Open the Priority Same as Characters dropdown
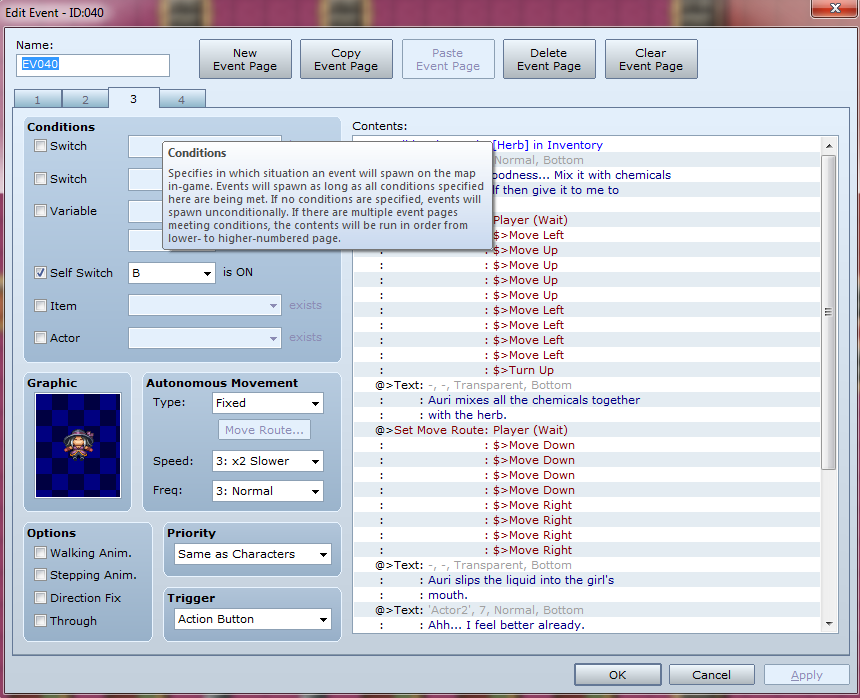The image size is (860, 698). 253,554
